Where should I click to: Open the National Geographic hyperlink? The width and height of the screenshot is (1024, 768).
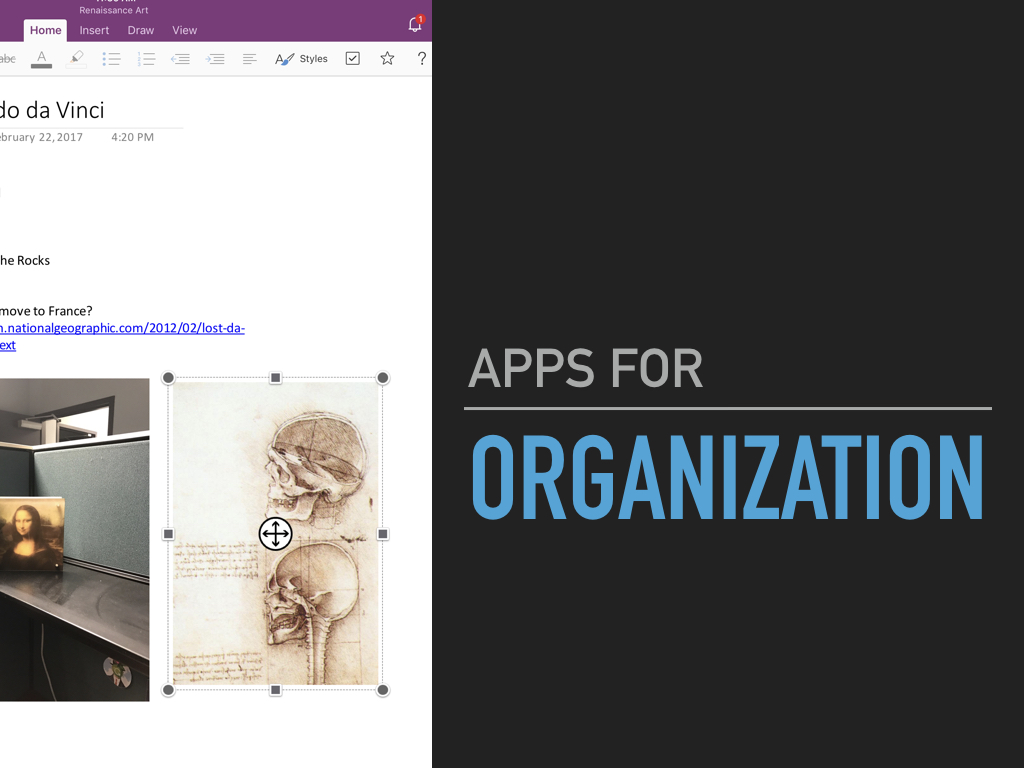122,336
